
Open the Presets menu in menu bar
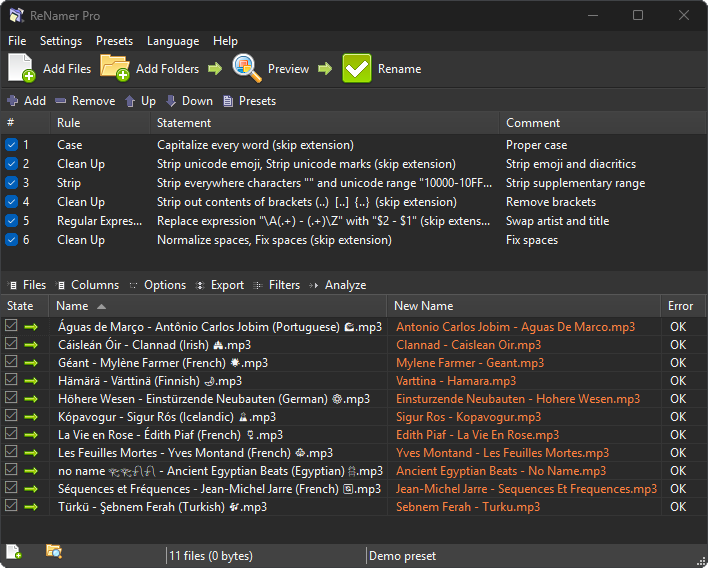(115, 41)
